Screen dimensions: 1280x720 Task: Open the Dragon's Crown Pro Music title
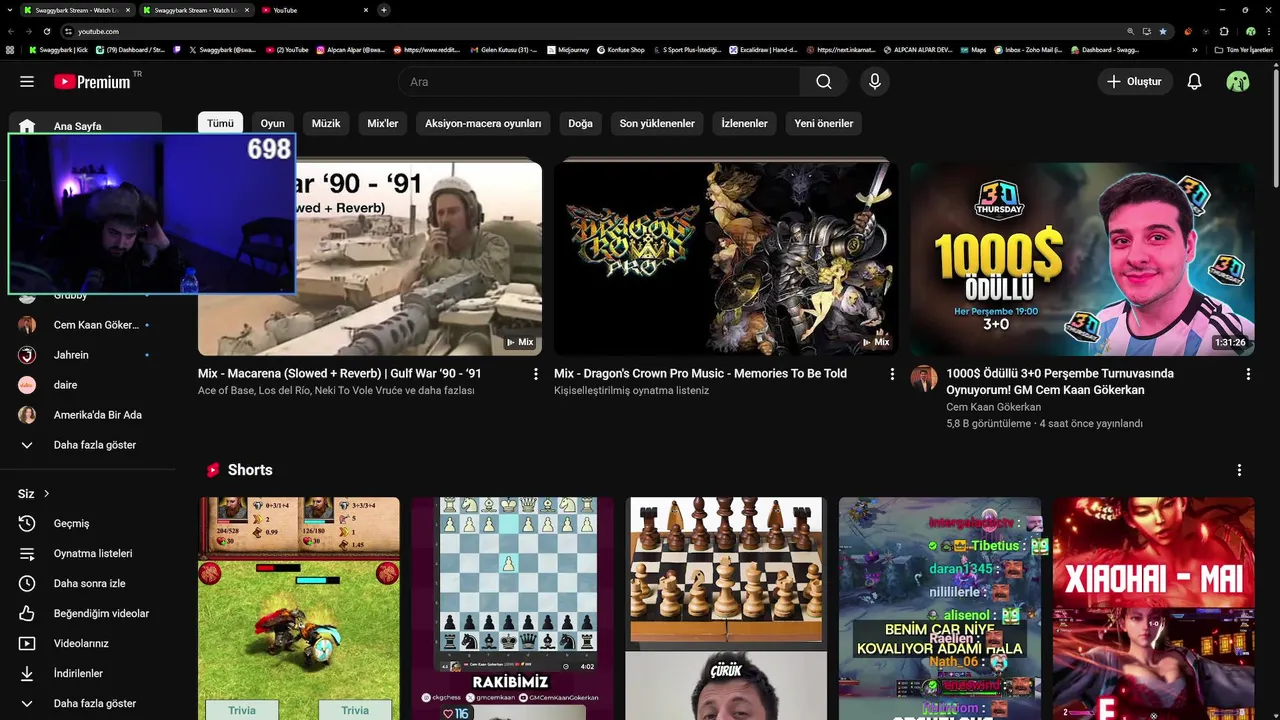tap(700, 373)
